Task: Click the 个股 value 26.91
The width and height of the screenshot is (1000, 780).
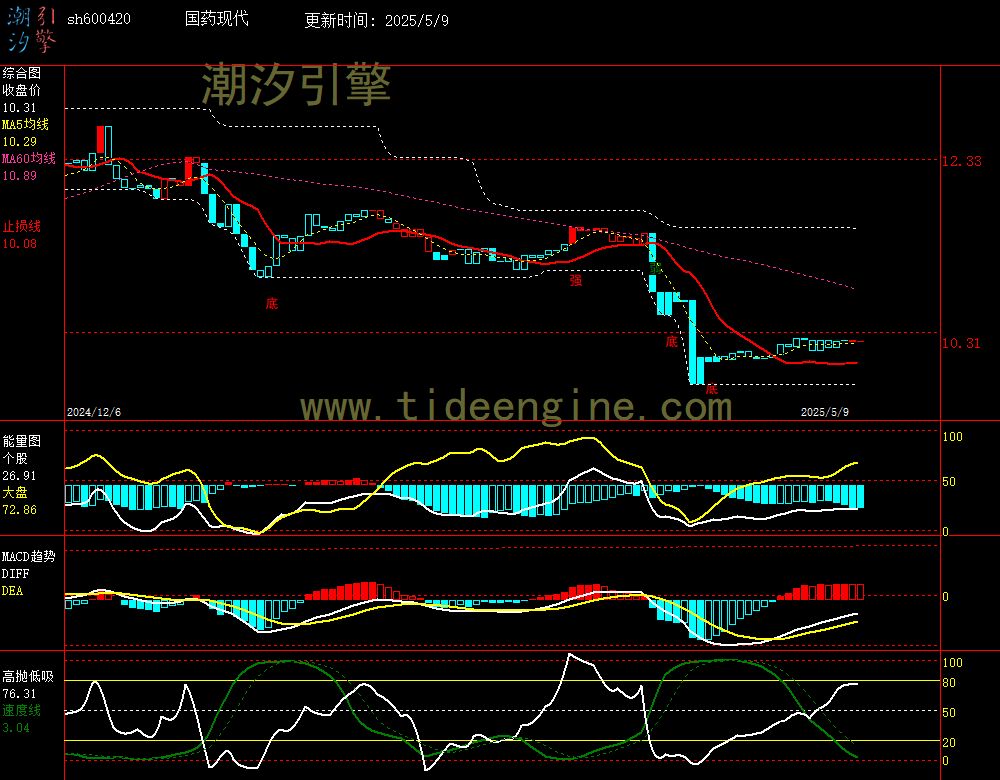Action: pyautogui.click(x=19, y=476)
